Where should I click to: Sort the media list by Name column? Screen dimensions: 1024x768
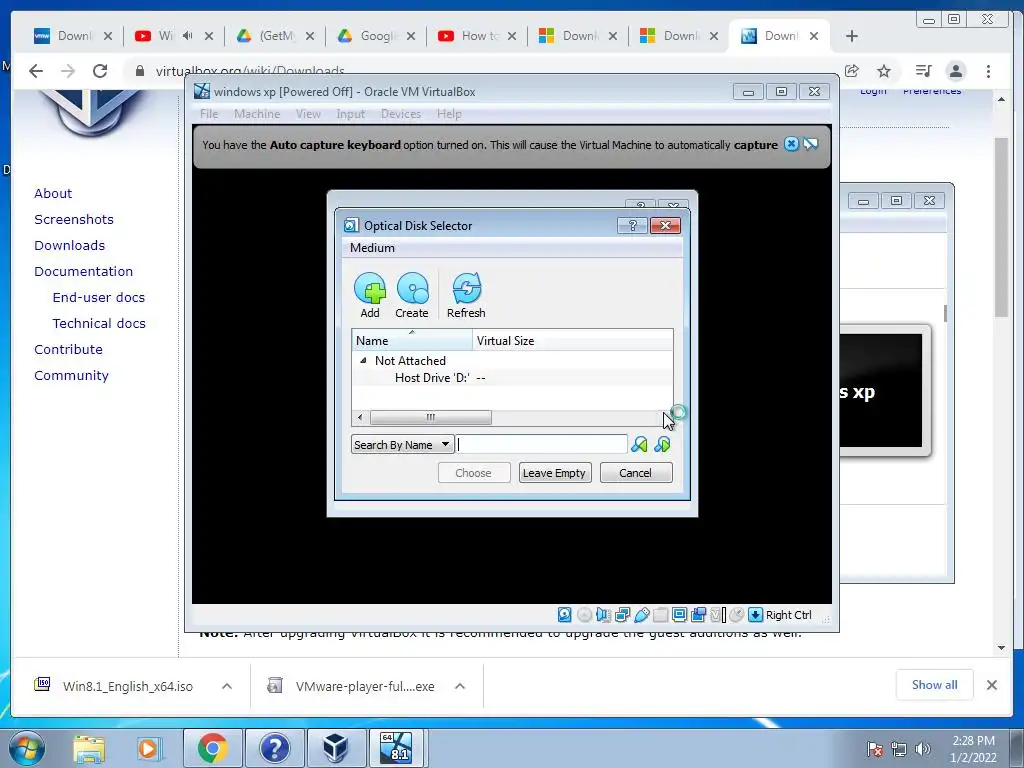tap(412, 340)
